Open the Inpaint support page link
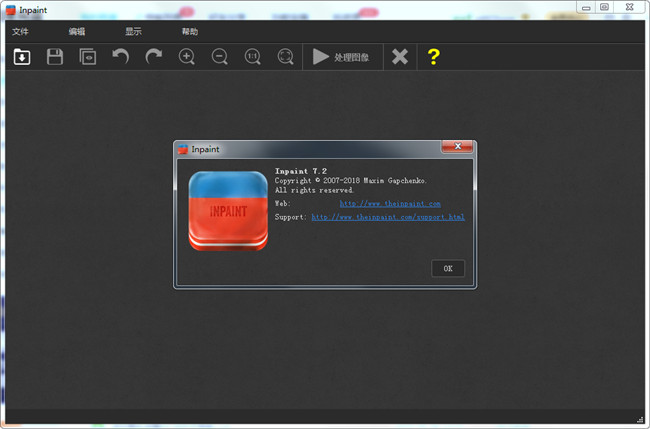The image size is (650, 429). (x=387, y=217)
